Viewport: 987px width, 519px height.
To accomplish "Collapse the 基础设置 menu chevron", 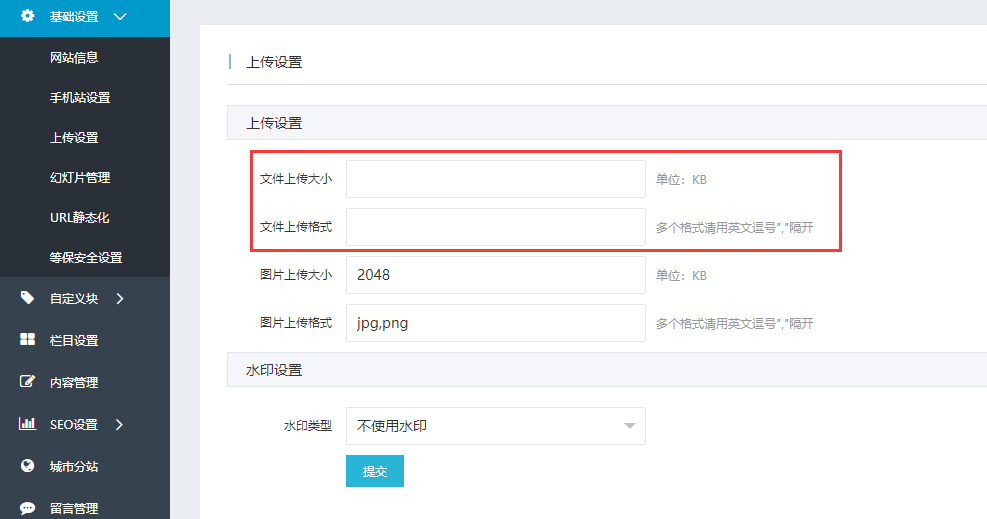I will [x=120, y=17].
